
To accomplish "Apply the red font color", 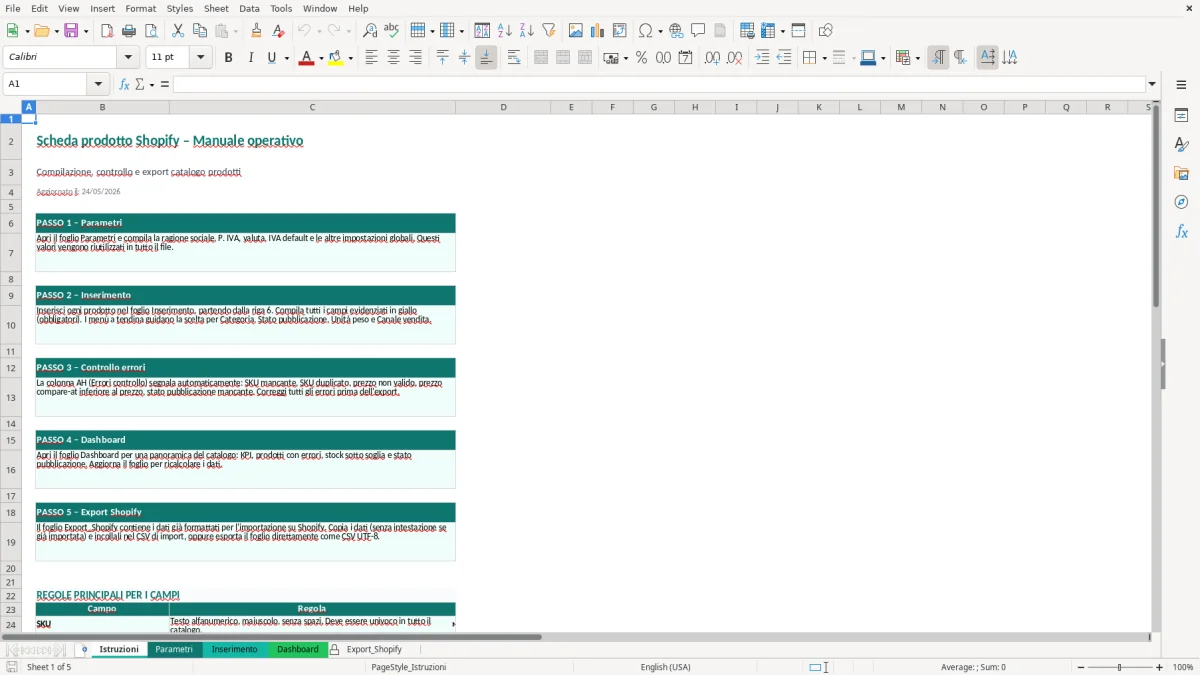I will [305, 58].
